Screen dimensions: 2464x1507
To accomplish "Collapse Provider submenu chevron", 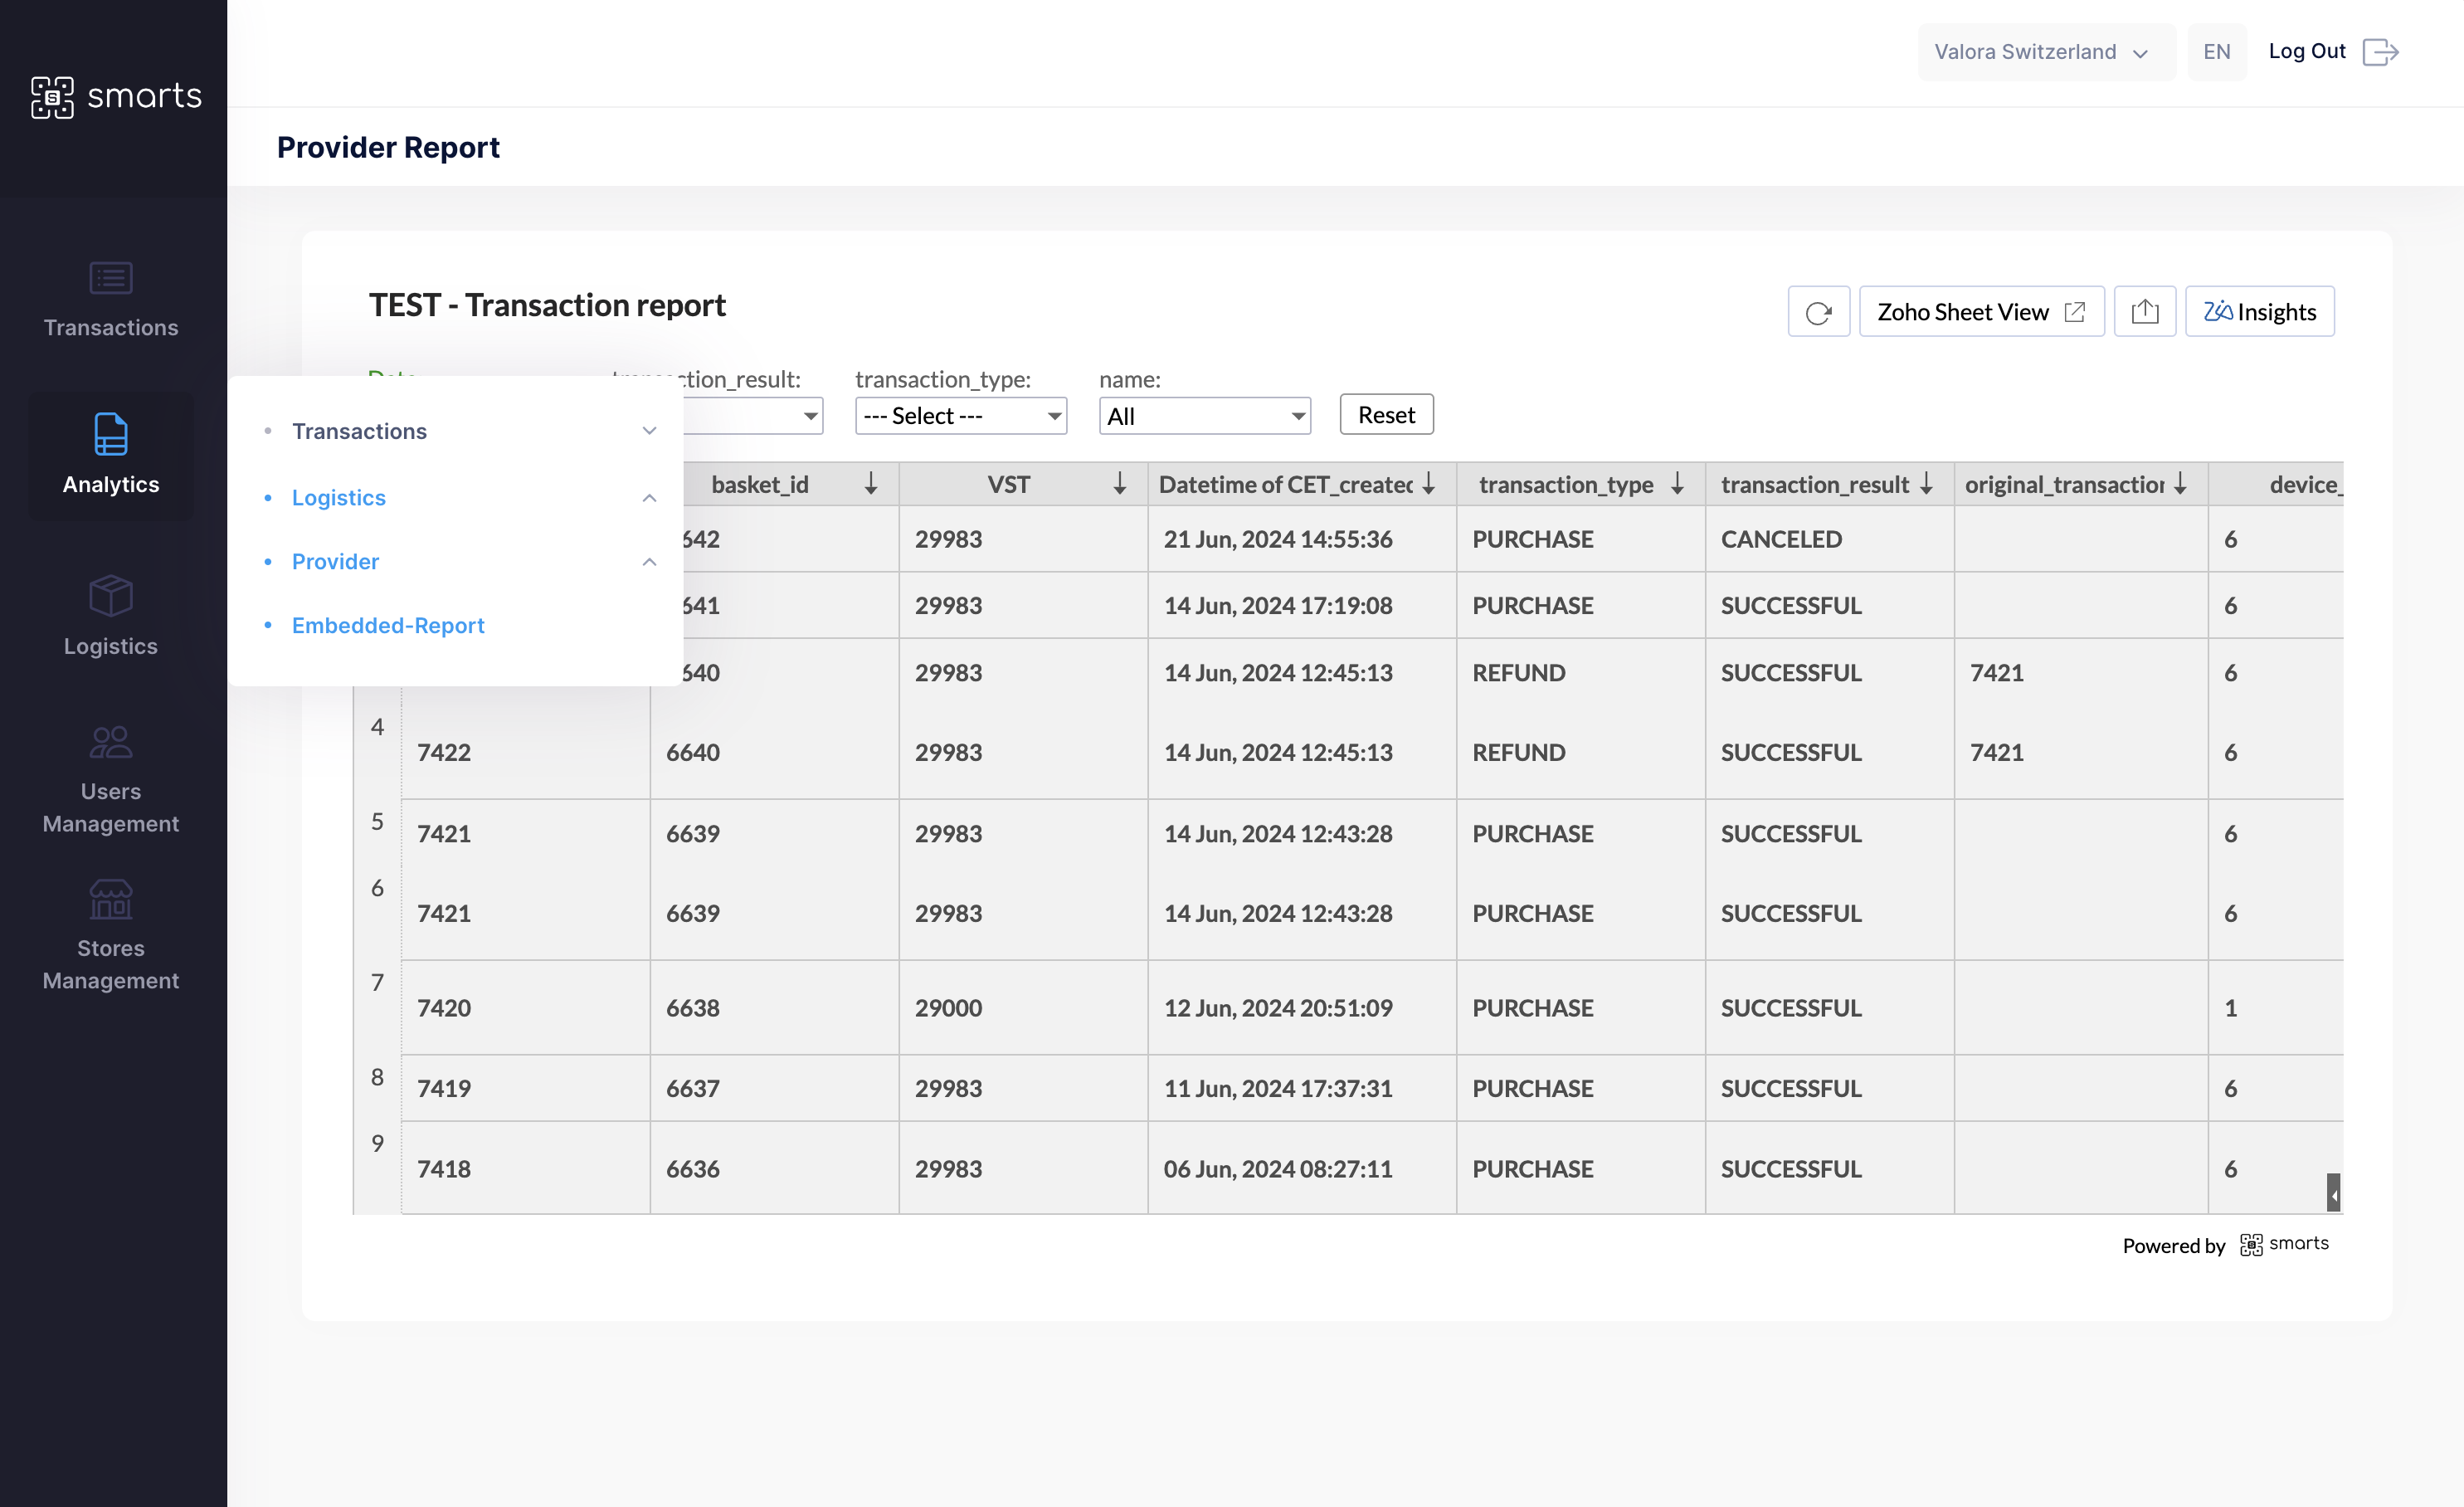I will pos(649,561).
